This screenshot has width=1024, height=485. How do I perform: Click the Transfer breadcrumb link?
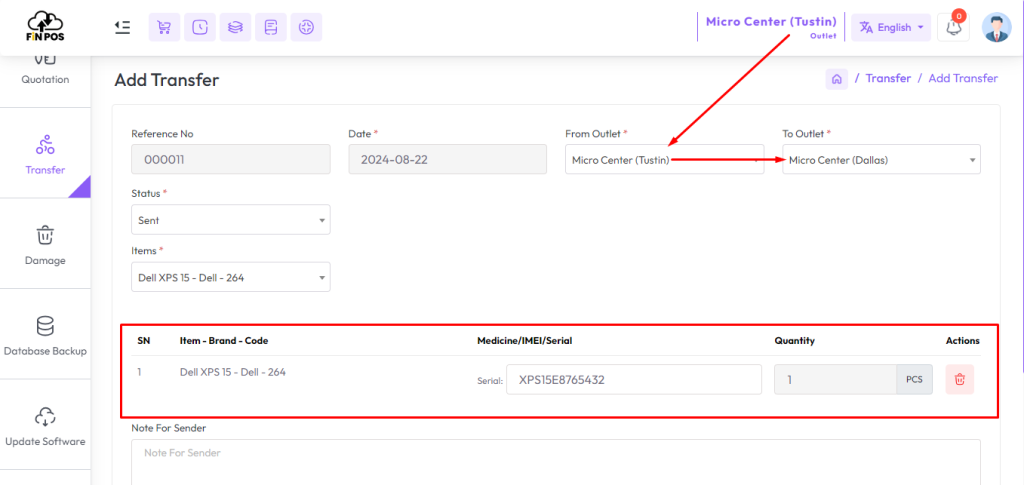pyautogui.click(x=888, y=78)
